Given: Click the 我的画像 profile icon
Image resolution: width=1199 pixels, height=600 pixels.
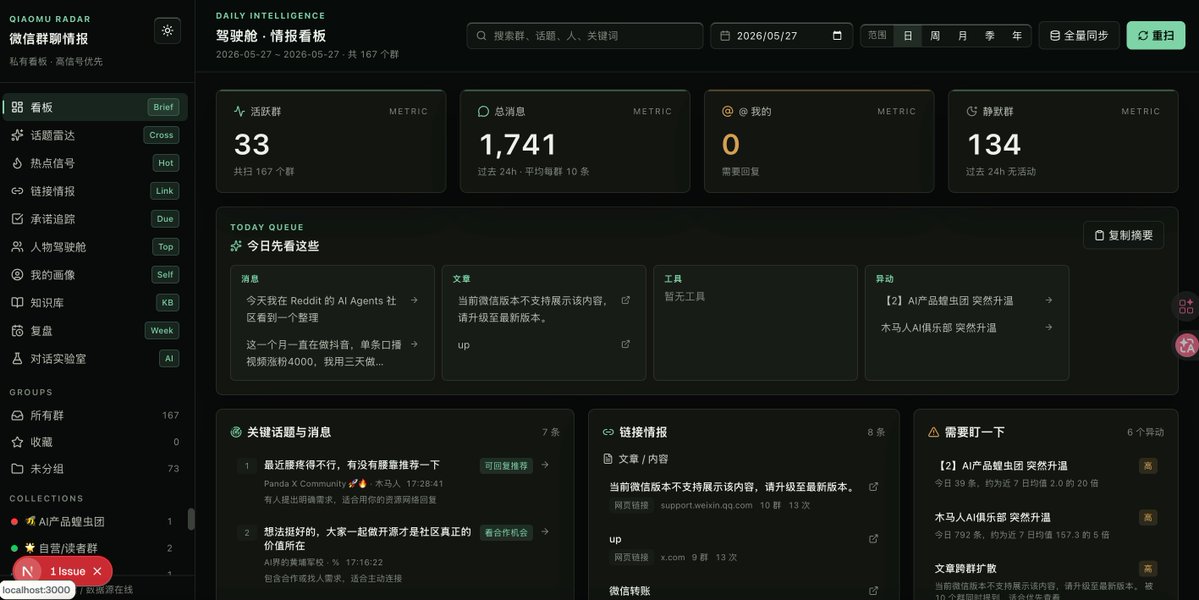Looking at the screenshot, I should coord(17,274).
